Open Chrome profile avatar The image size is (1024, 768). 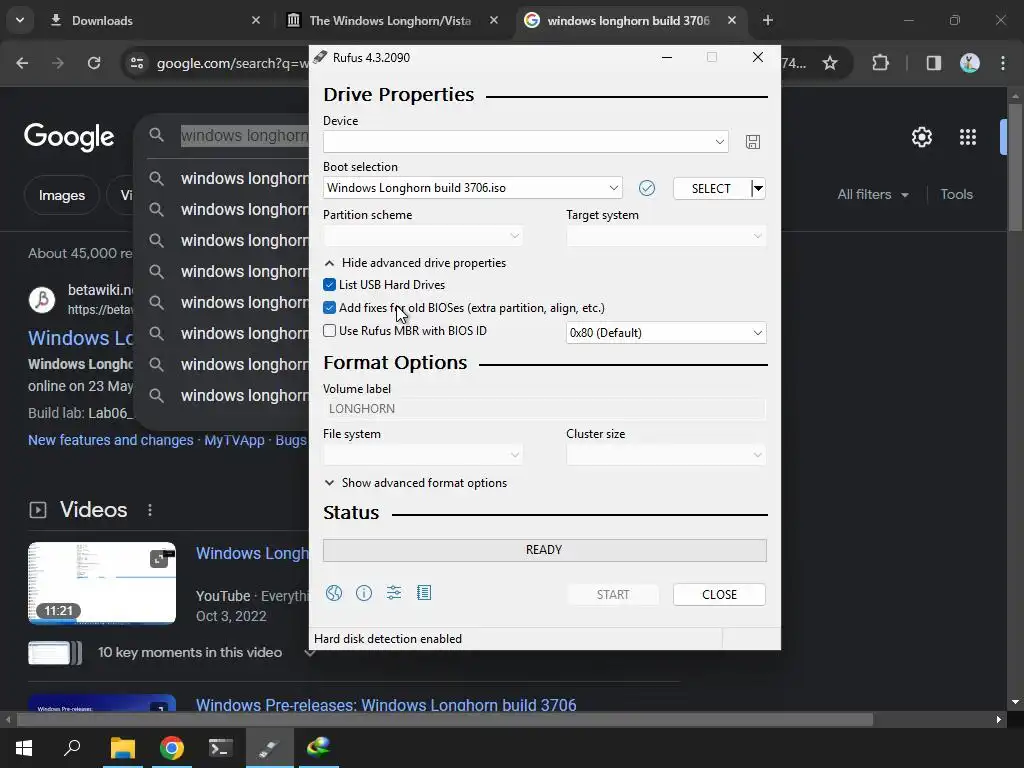[x=970, y=63]
